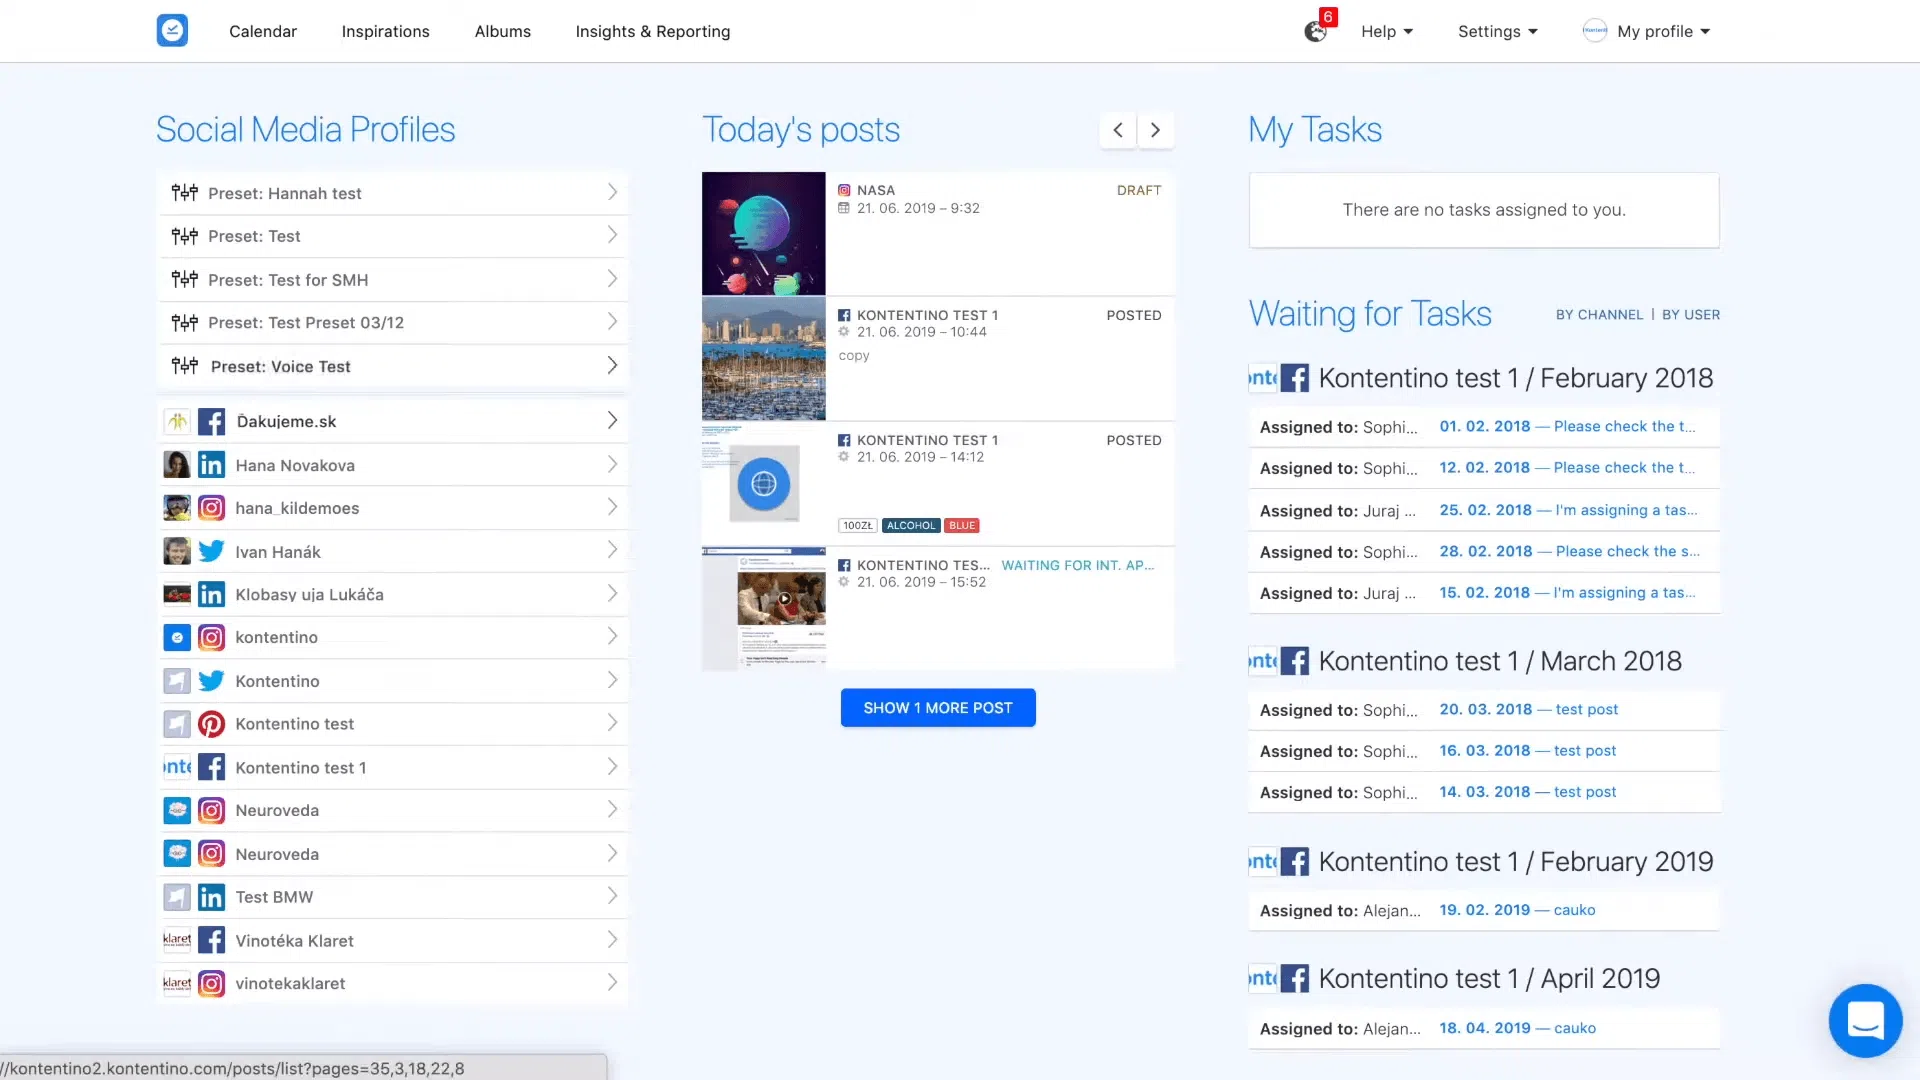Click the ALCOHOL blue label tag
Image resolution: width=1920 pixels, height=1080 pixels.
911,526
